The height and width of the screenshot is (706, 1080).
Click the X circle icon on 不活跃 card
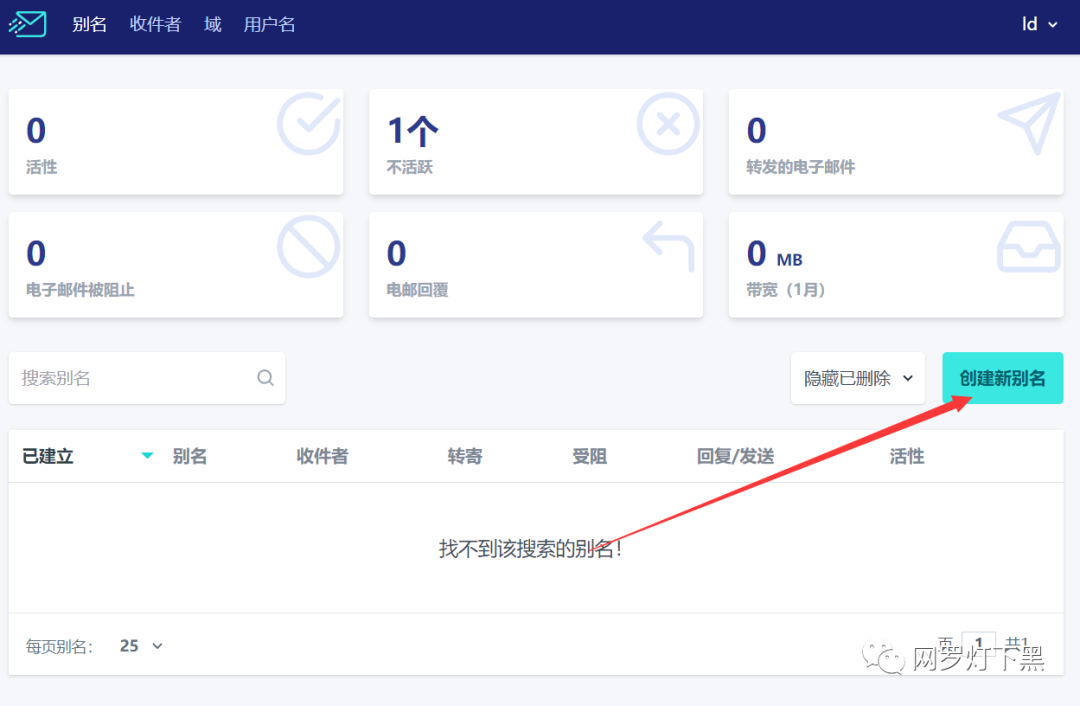pyautogui.click(x=668, y=124)
